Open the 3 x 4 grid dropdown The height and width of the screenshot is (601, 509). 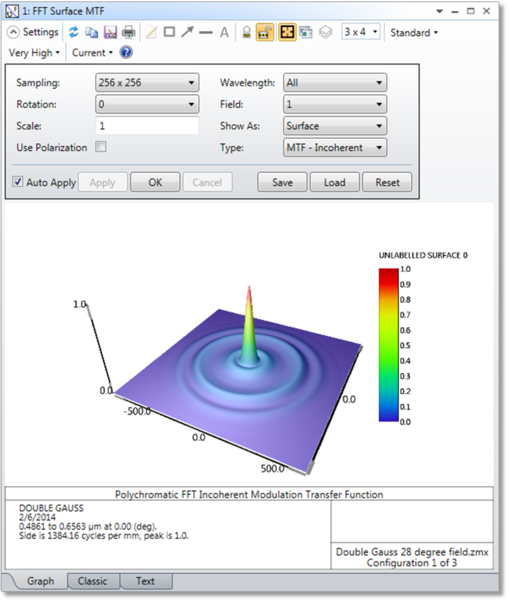click(x=361, y=32)
